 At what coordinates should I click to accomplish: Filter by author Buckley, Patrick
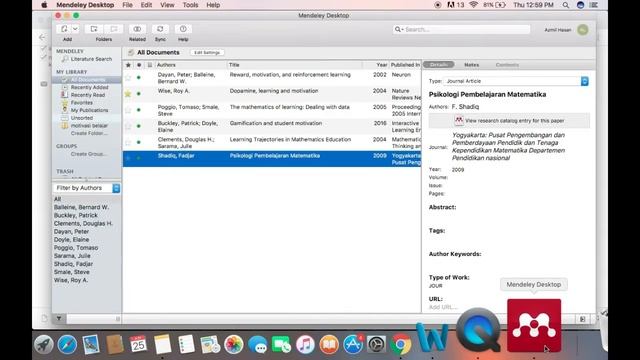pos(76,215)
